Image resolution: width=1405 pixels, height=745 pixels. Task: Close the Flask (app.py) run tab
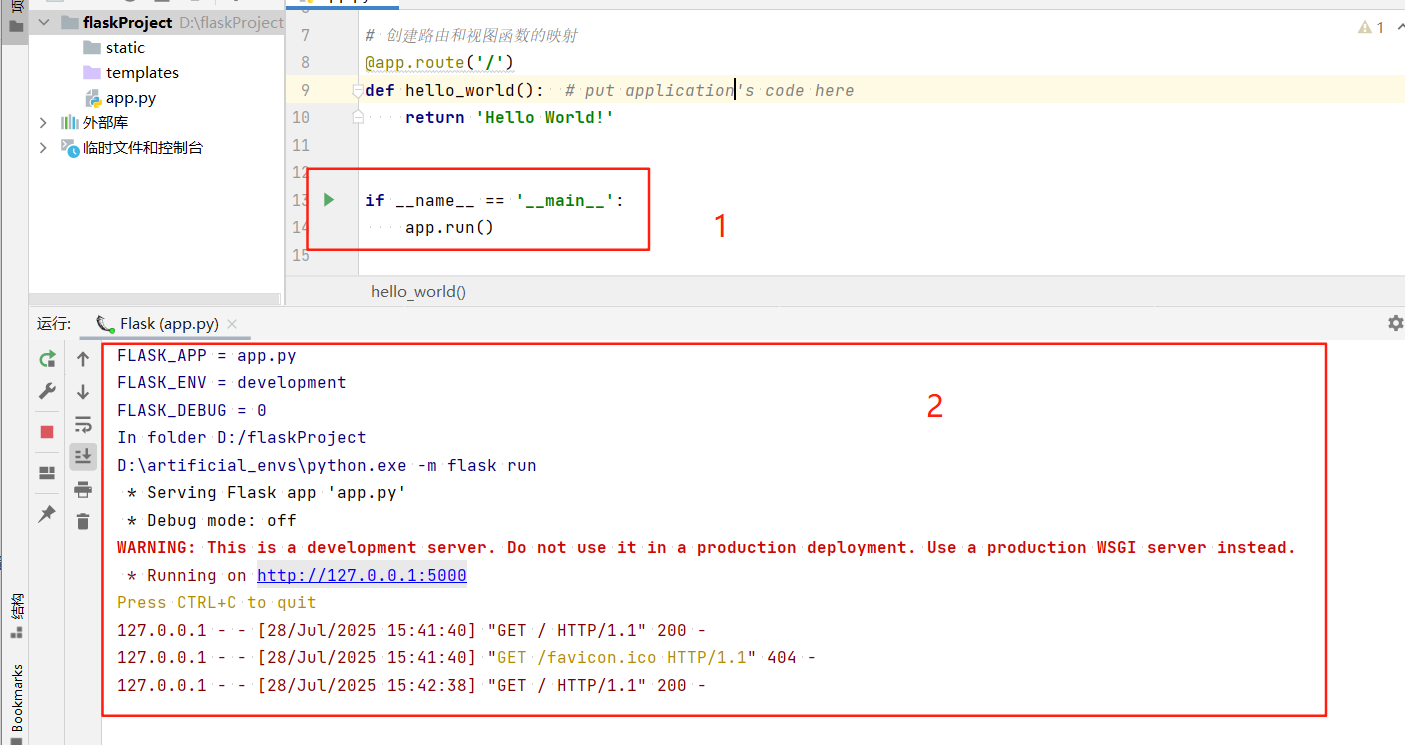tap(232, 324)
